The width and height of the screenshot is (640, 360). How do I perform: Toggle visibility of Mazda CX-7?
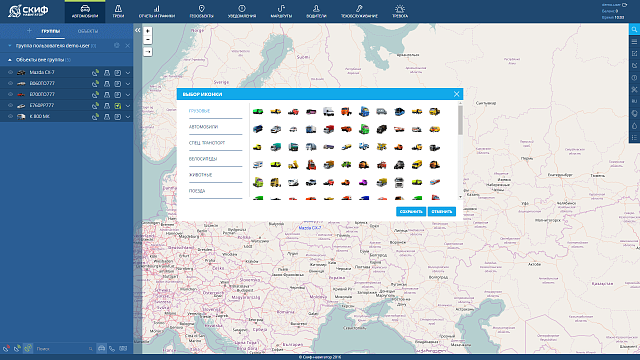[x=11, y=72]
